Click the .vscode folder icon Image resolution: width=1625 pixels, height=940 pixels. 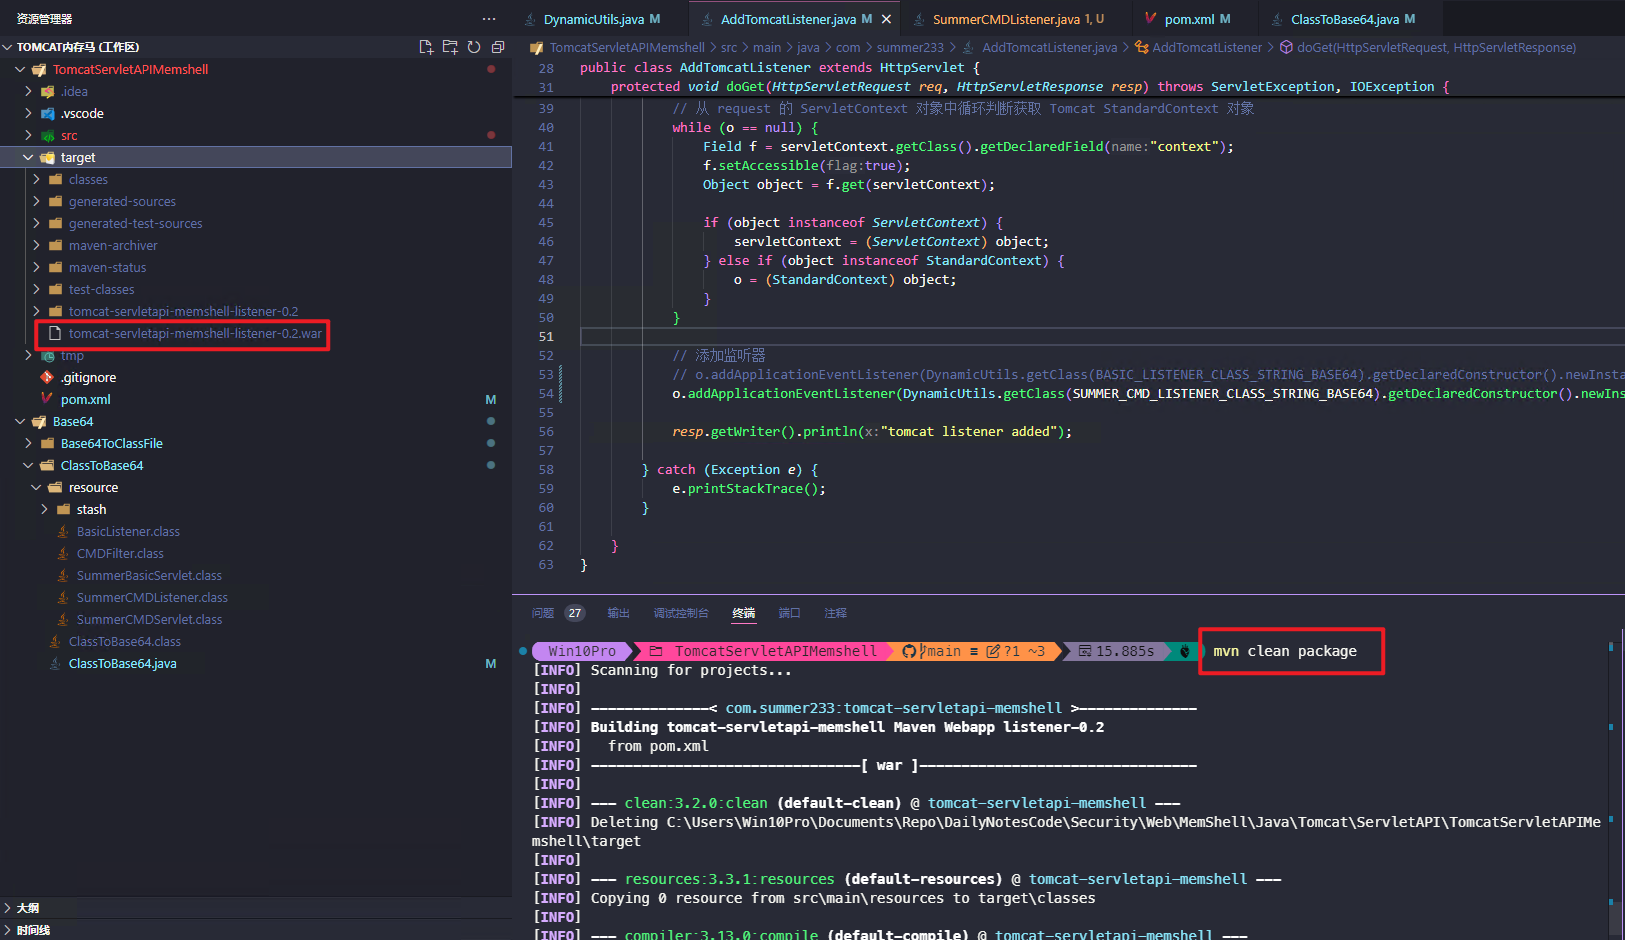[x=47, y=113]
